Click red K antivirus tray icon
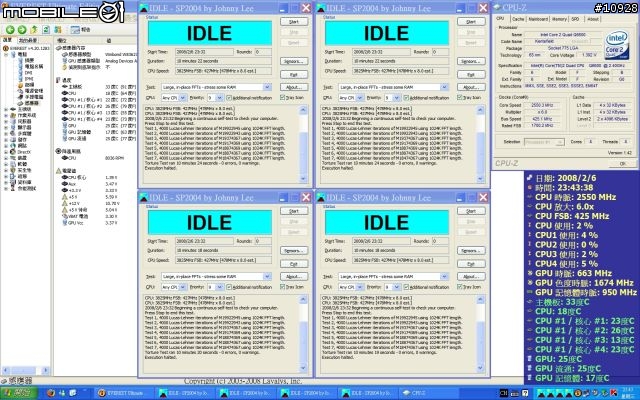 pyautogui.click(x=613, y=393)
